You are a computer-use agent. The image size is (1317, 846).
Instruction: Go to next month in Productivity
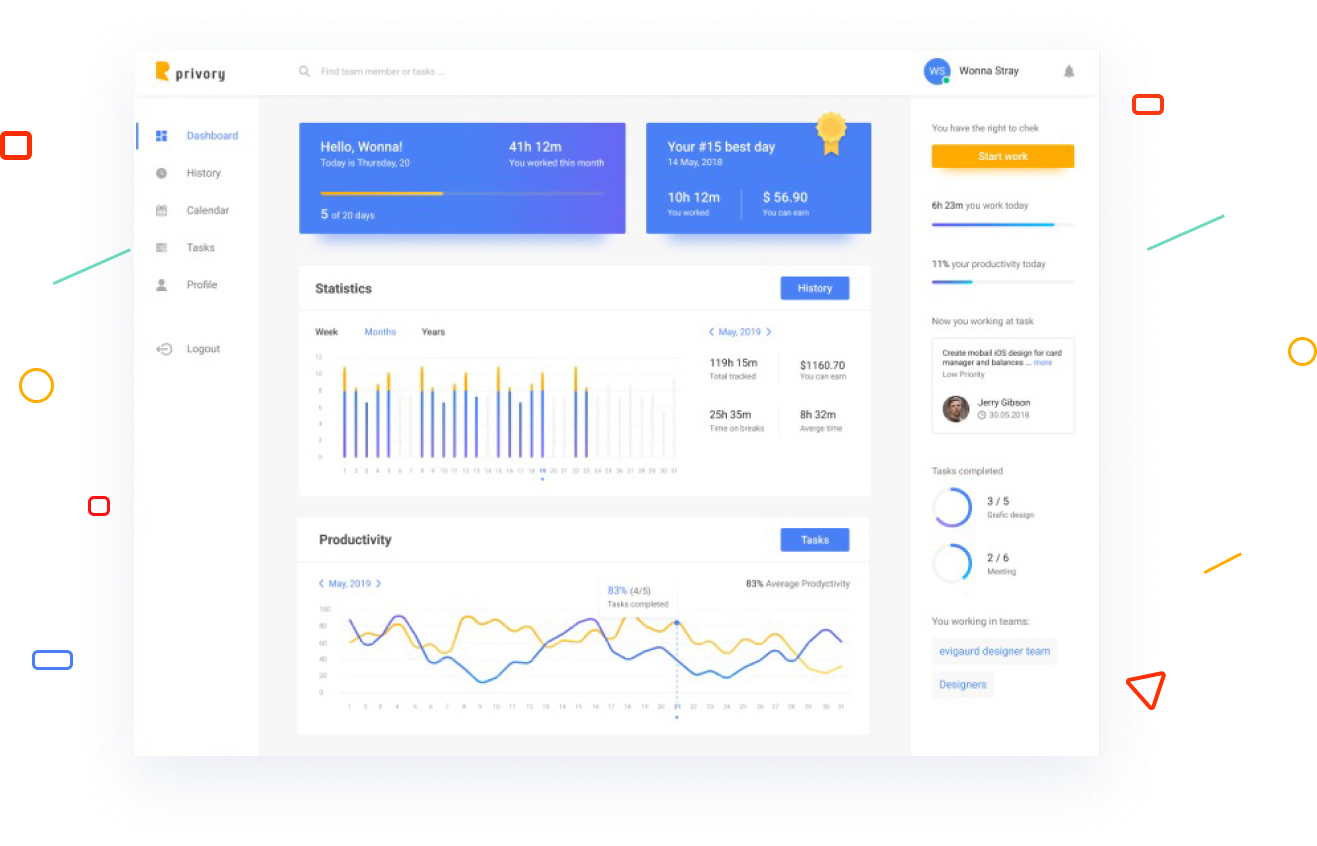[378, 583]
